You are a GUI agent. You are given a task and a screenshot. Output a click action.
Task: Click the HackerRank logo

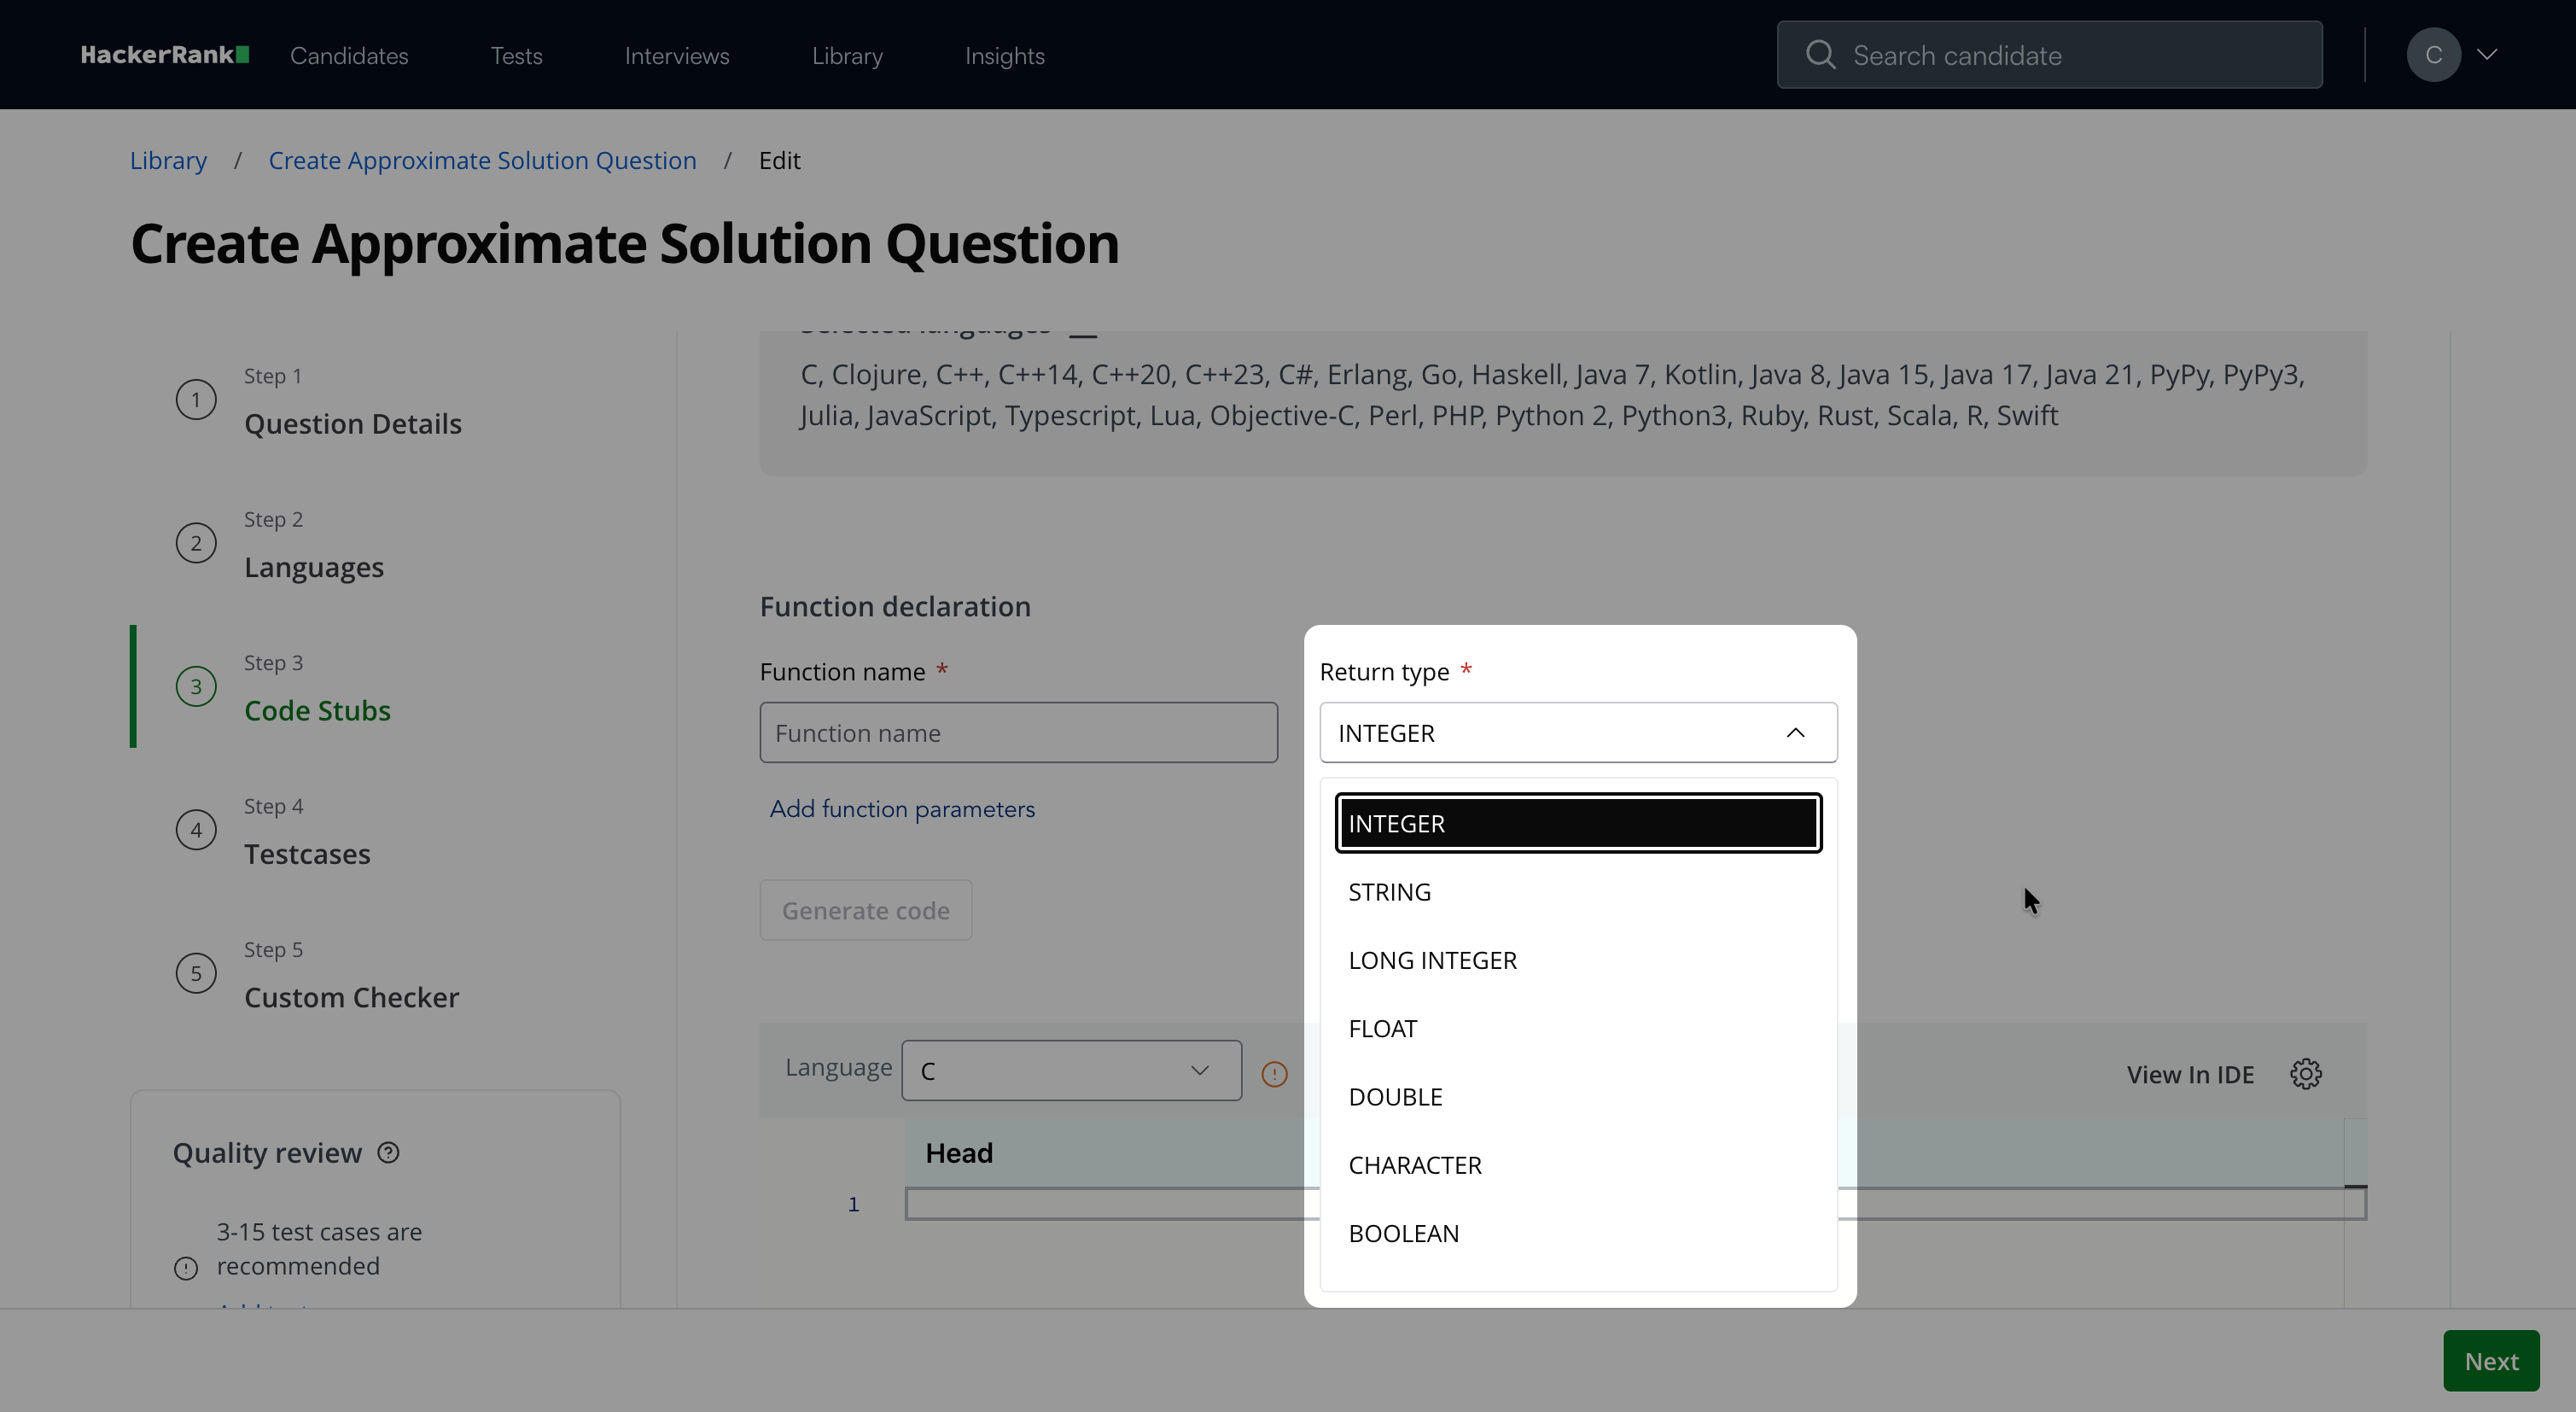point(165,55)
